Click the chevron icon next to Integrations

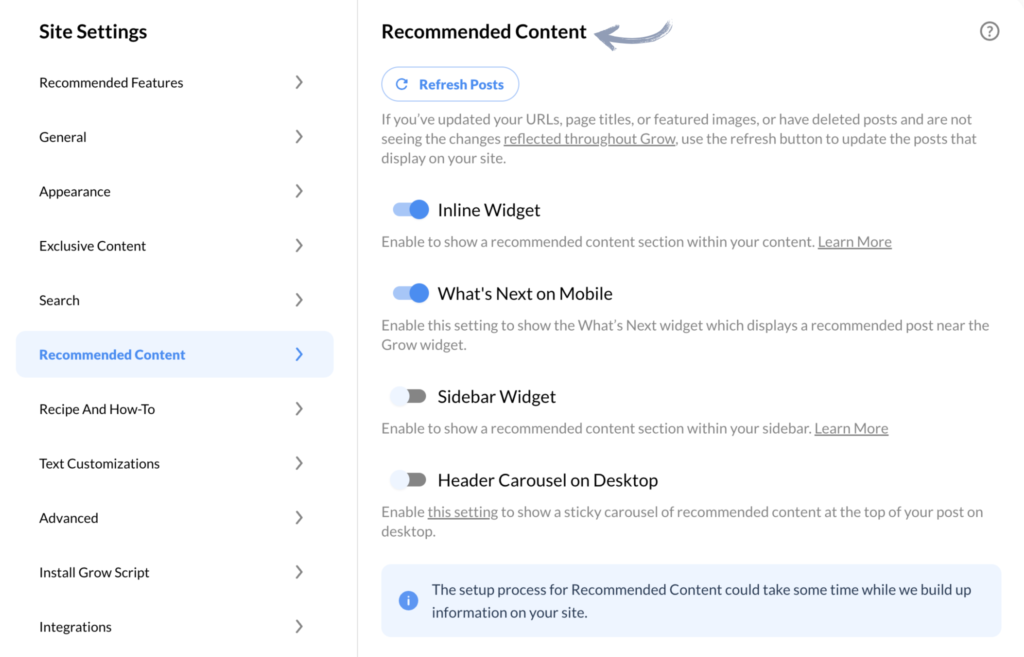(299, 627)
